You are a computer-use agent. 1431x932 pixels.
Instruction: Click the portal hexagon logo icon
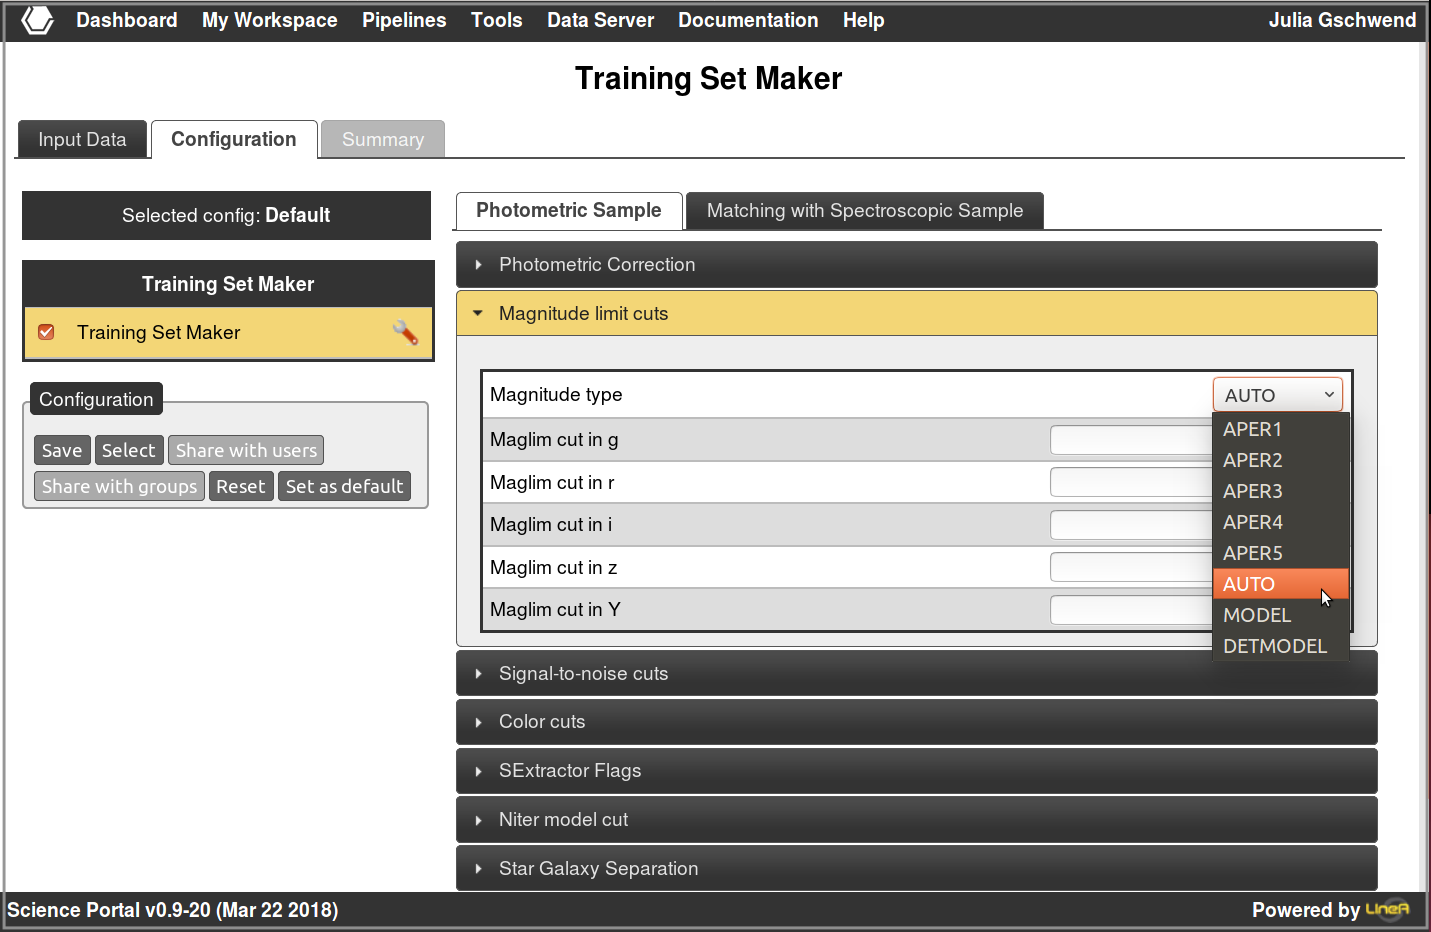37,20
